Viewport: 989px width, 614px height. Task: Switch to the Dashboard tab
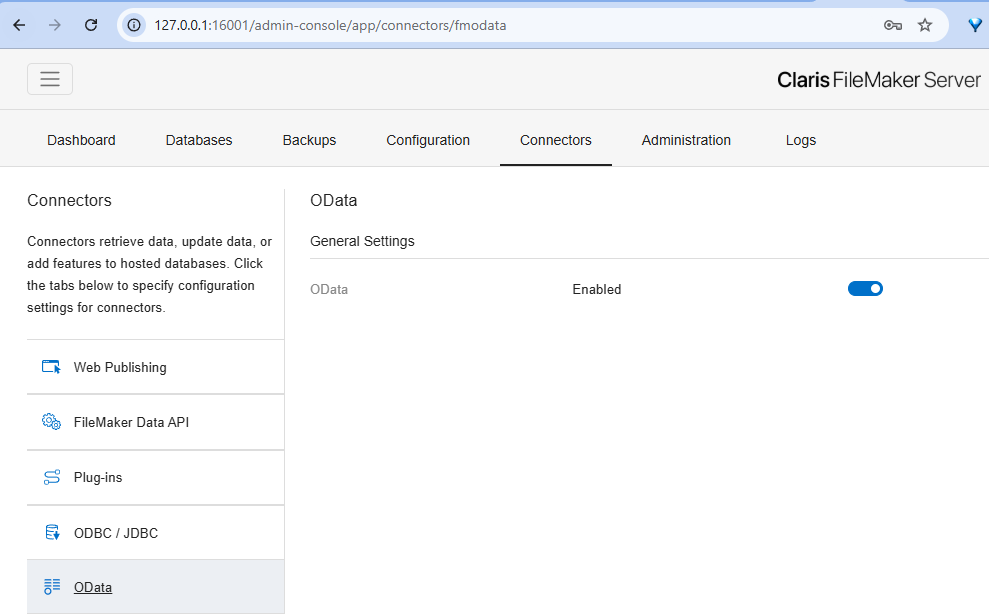coord(81,140)
